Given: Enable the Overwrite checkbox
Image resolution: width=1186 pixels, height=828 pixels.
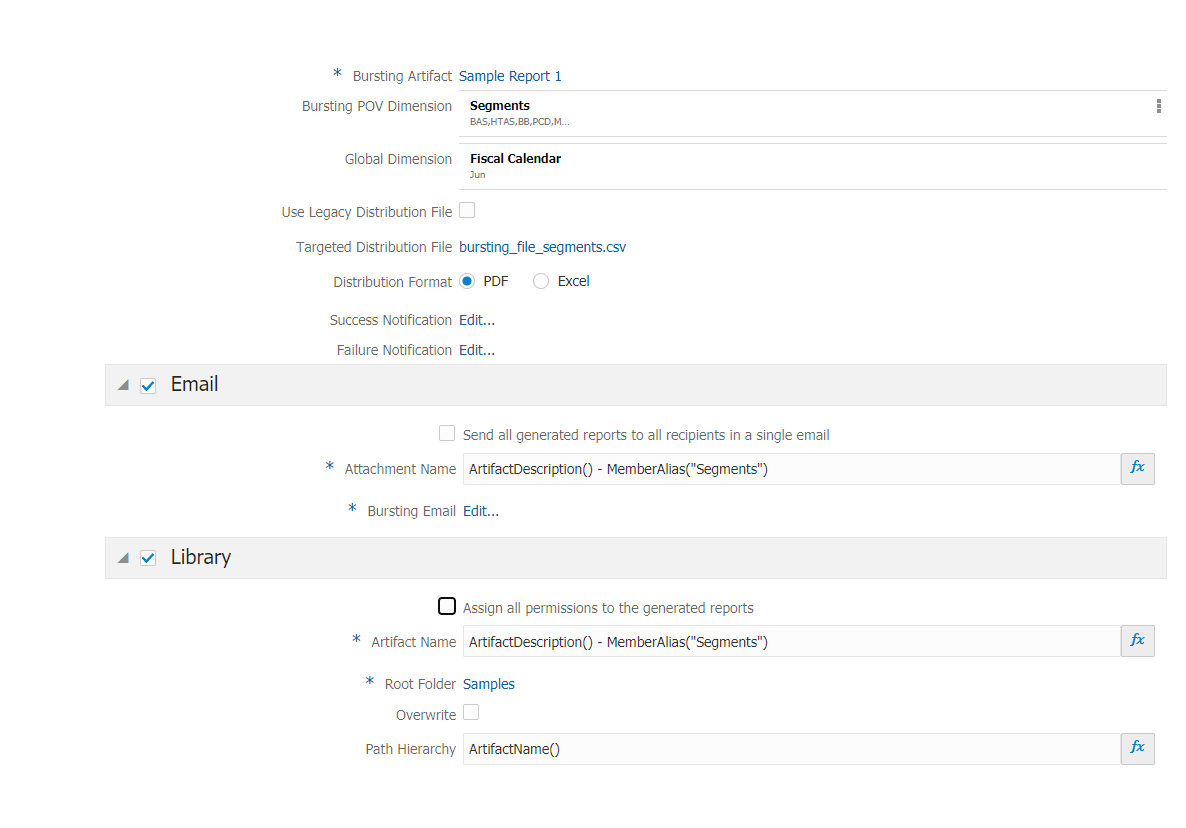Looking at the screenshot, I should point(471,712).
